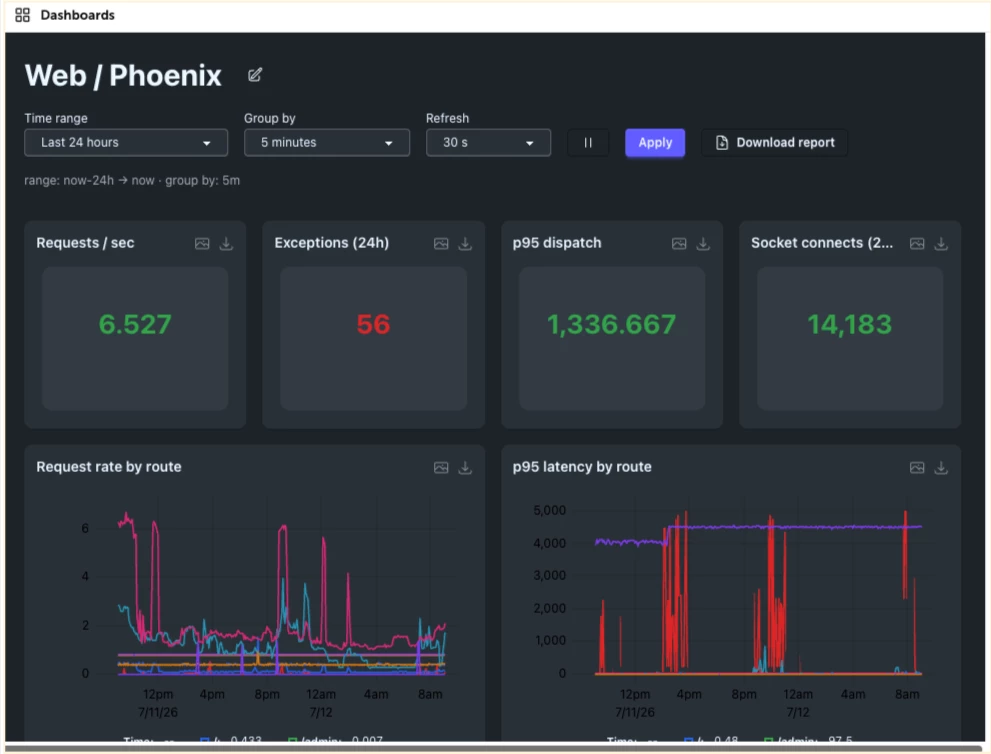
Task: Click the Socket connects panel title
Action: pos(822,243)
